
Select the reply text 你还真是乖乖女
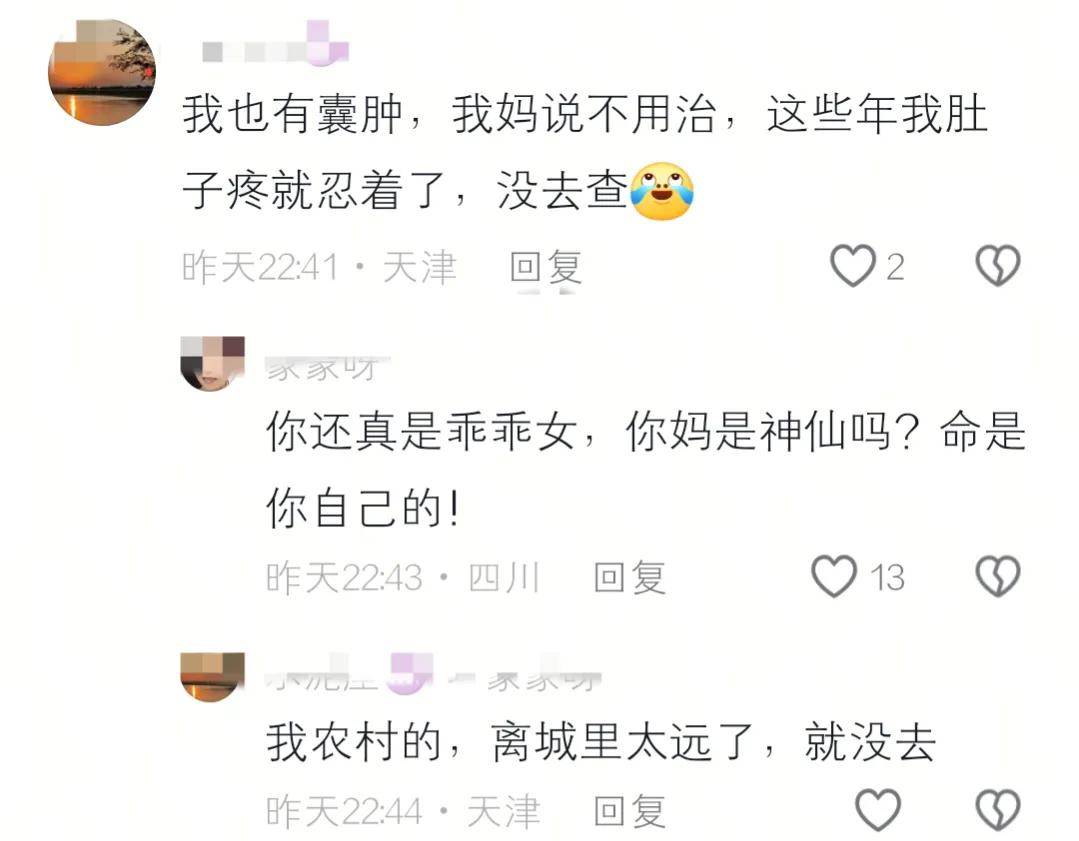tap(421, 432)
